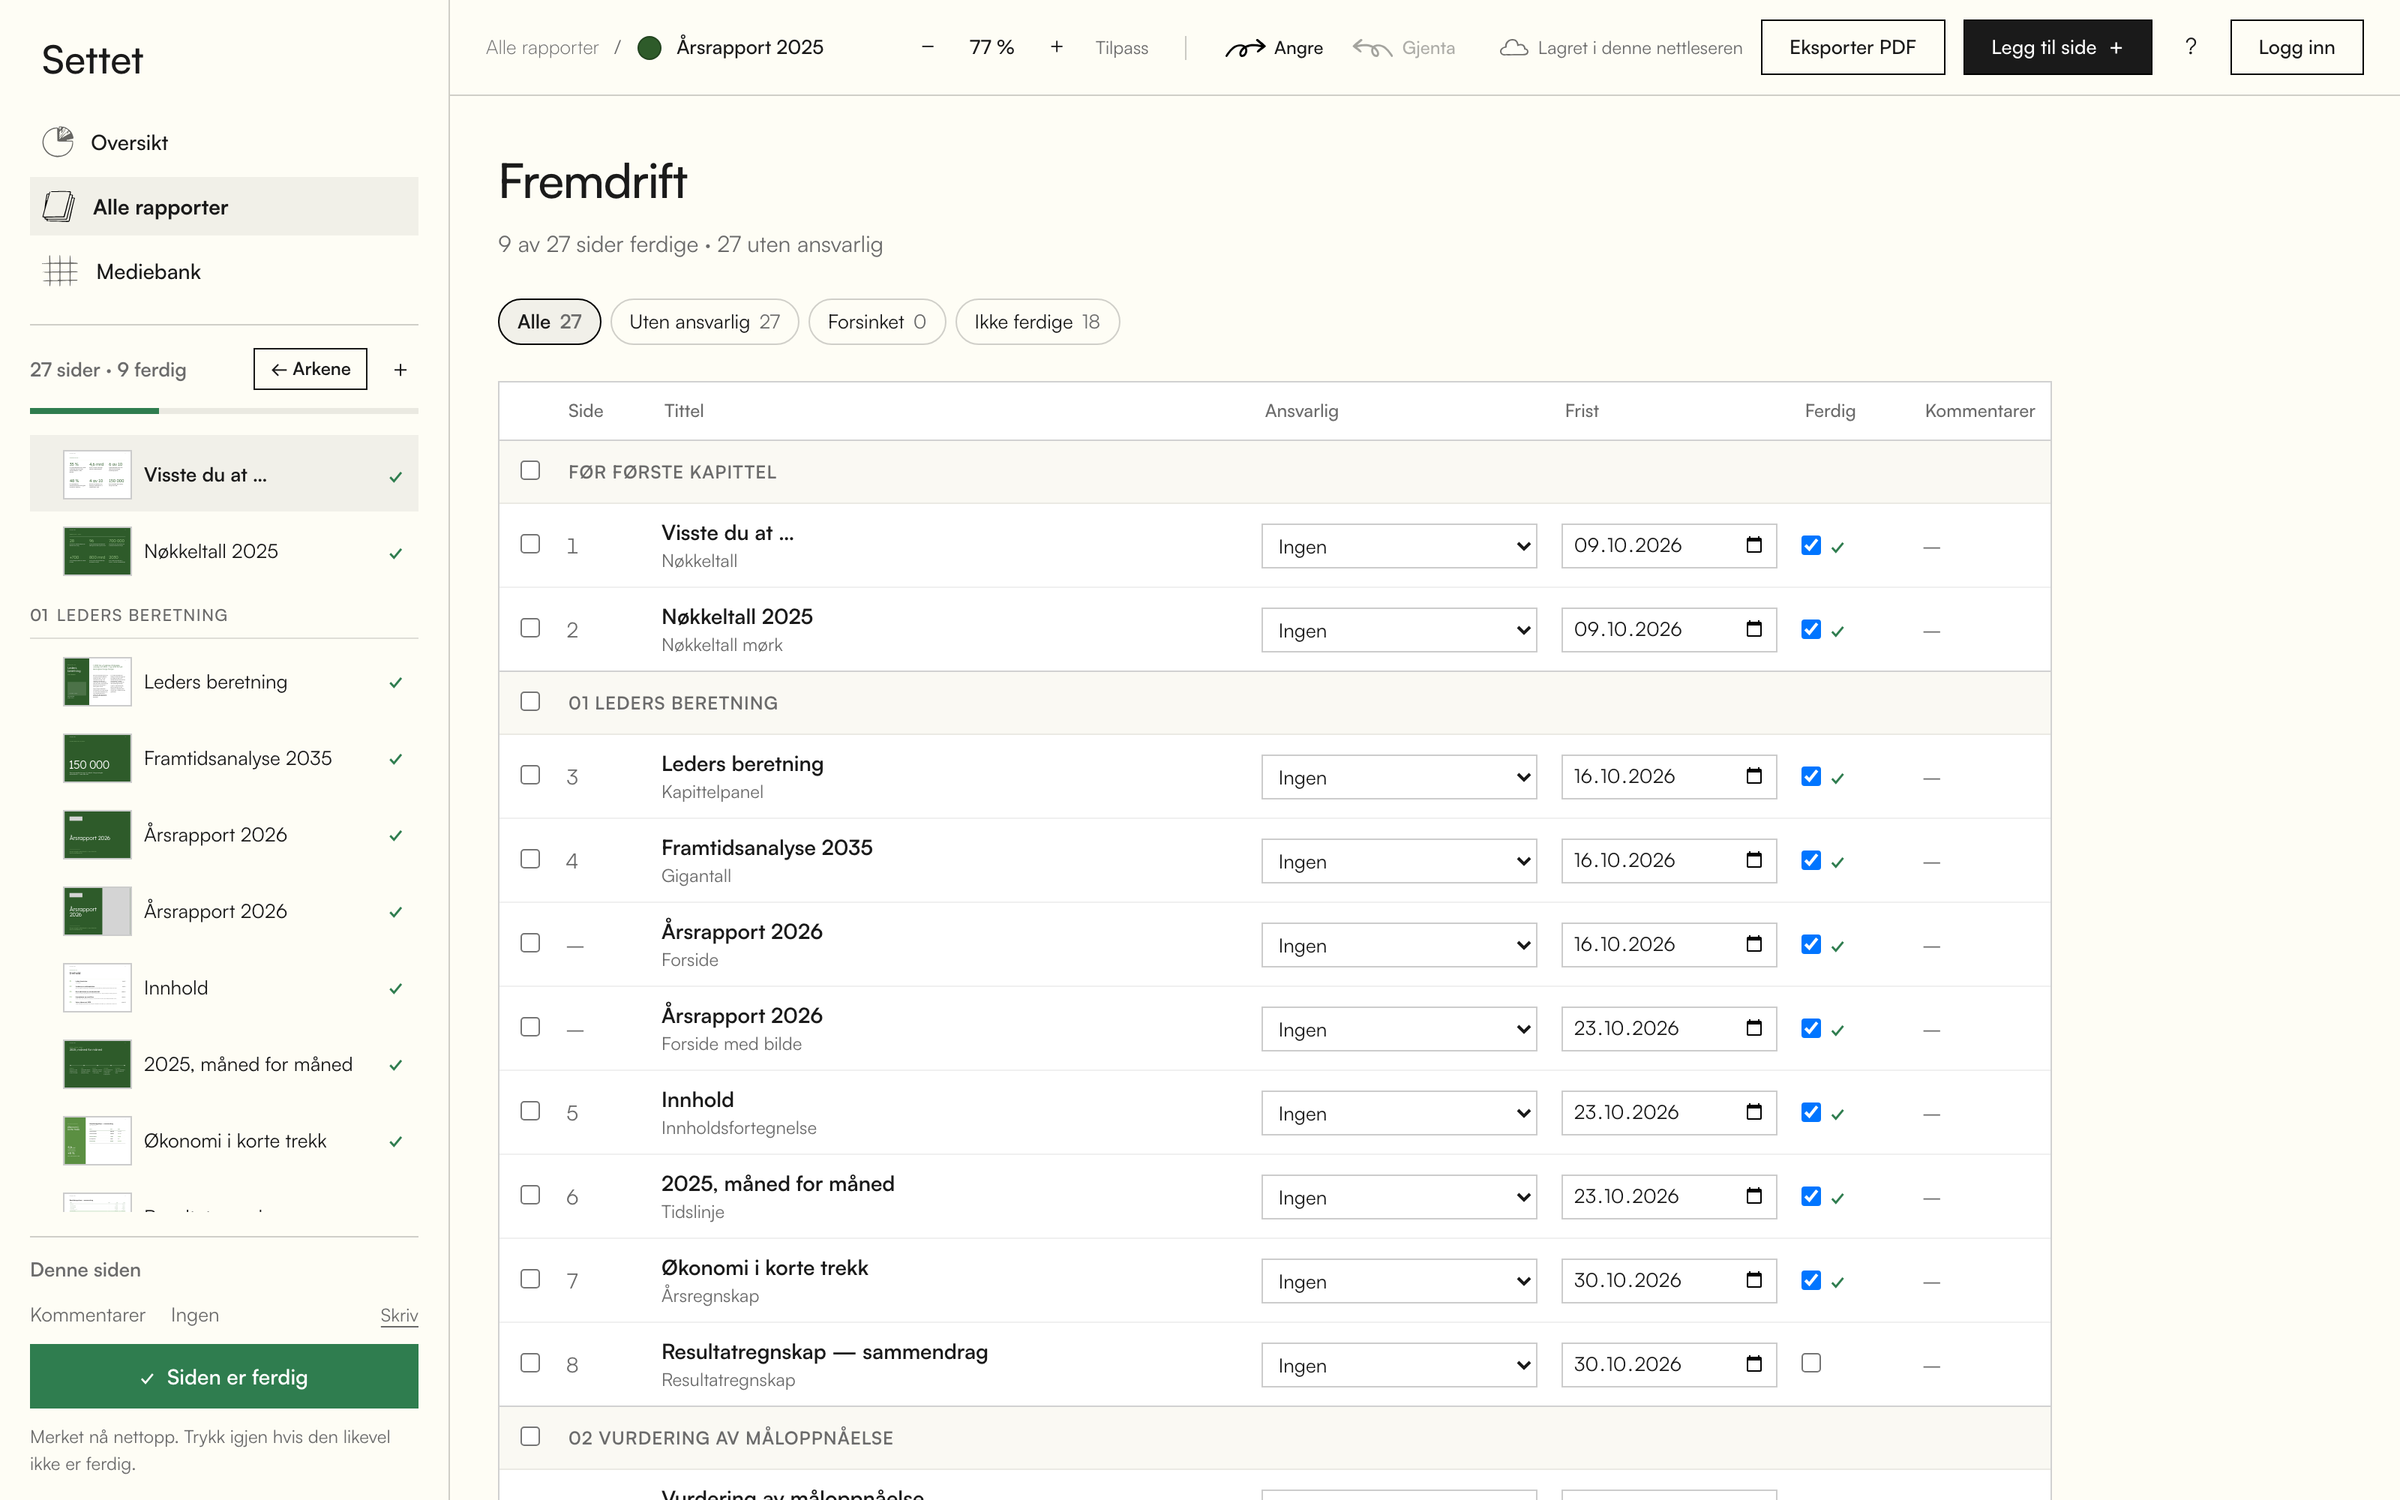Click the Mediebank grid icon
Image resolution: width=2400 pixels, height=1500 pixels.
tap(60, 271)
